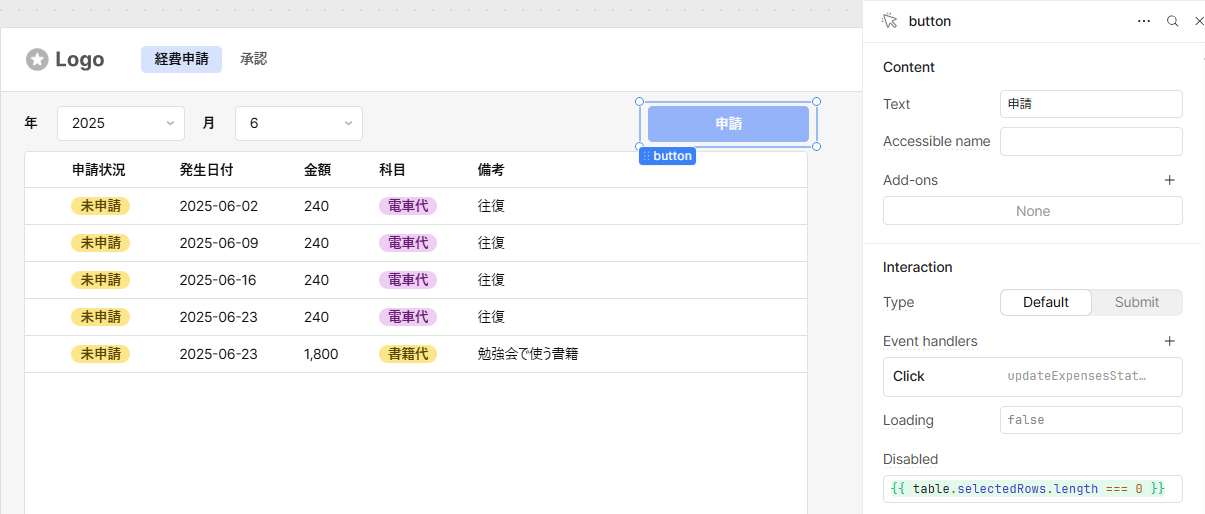1205x514 pixels.
Task: Click 電車代 tag in 2025-06-02 row
Action: [408, 206]
